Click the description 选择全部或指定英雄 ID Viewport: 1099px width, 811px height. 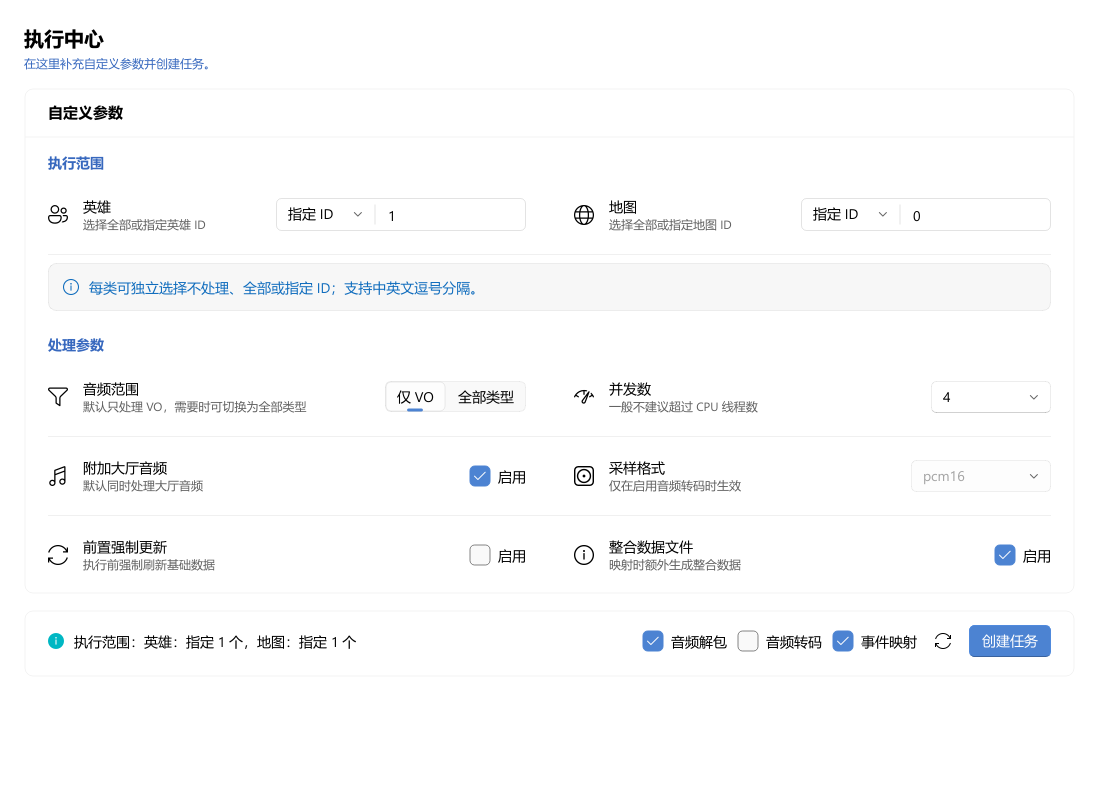click(144, 225)
